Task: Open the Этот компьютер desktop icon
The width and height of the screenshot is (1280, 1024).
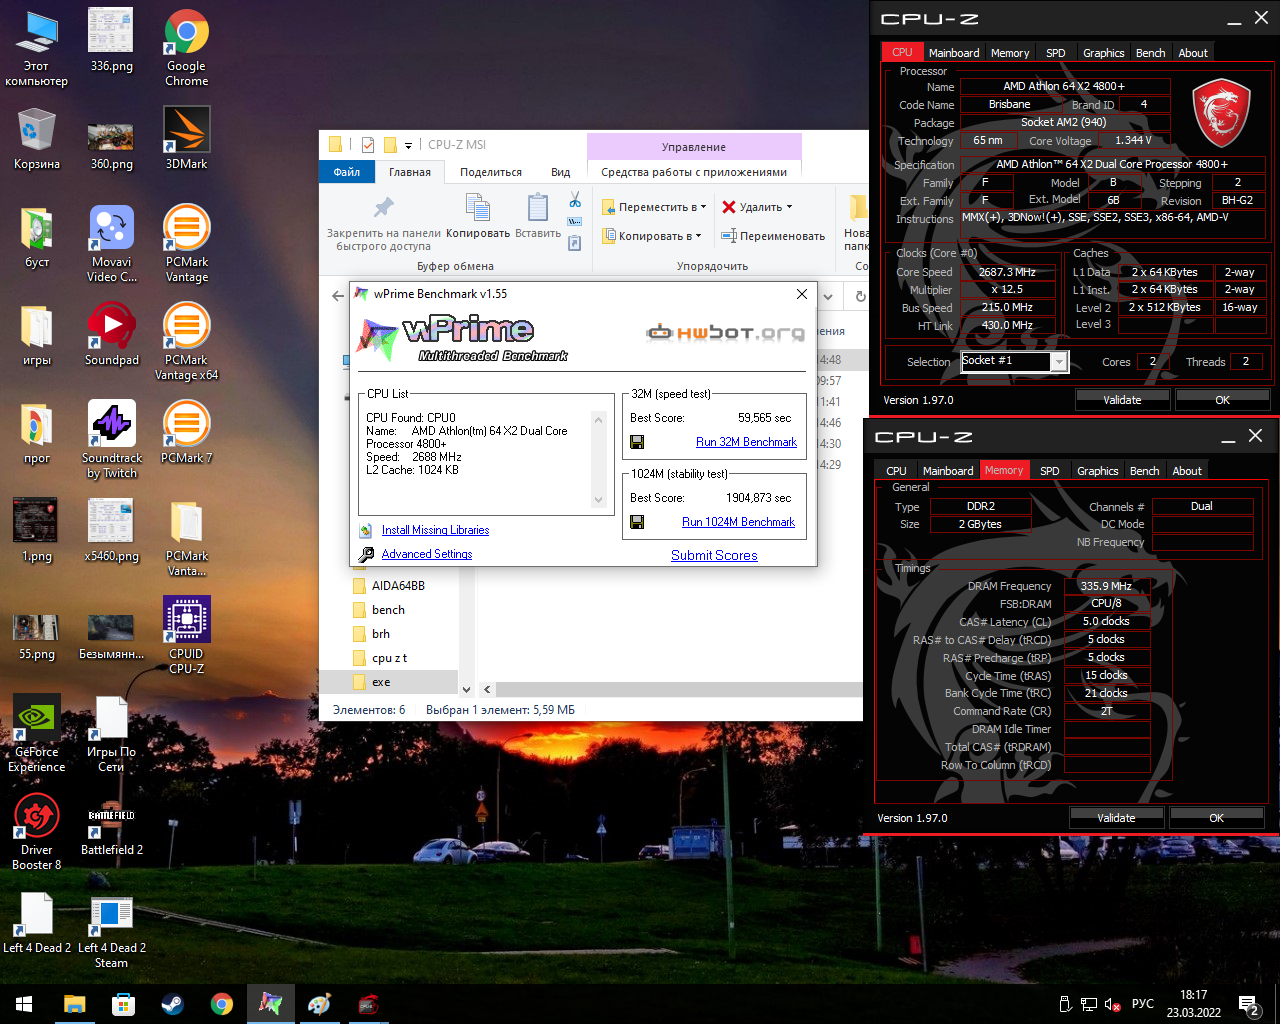Action: pyautogui.click(x=36, y=47)
